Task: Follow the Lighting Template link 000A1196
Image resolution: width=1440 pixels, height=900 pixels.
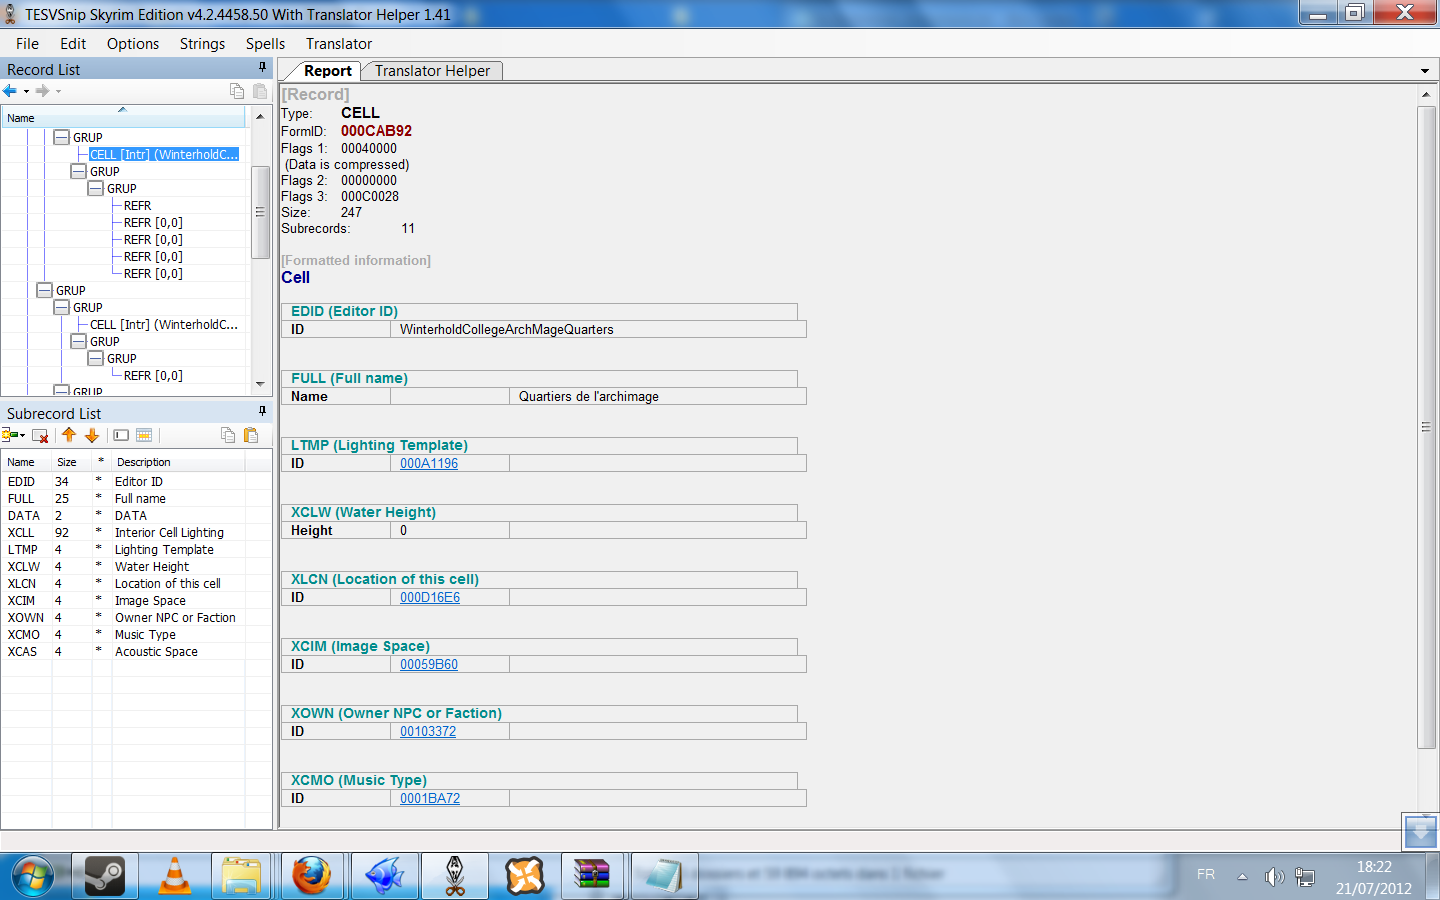Action: 429,463
